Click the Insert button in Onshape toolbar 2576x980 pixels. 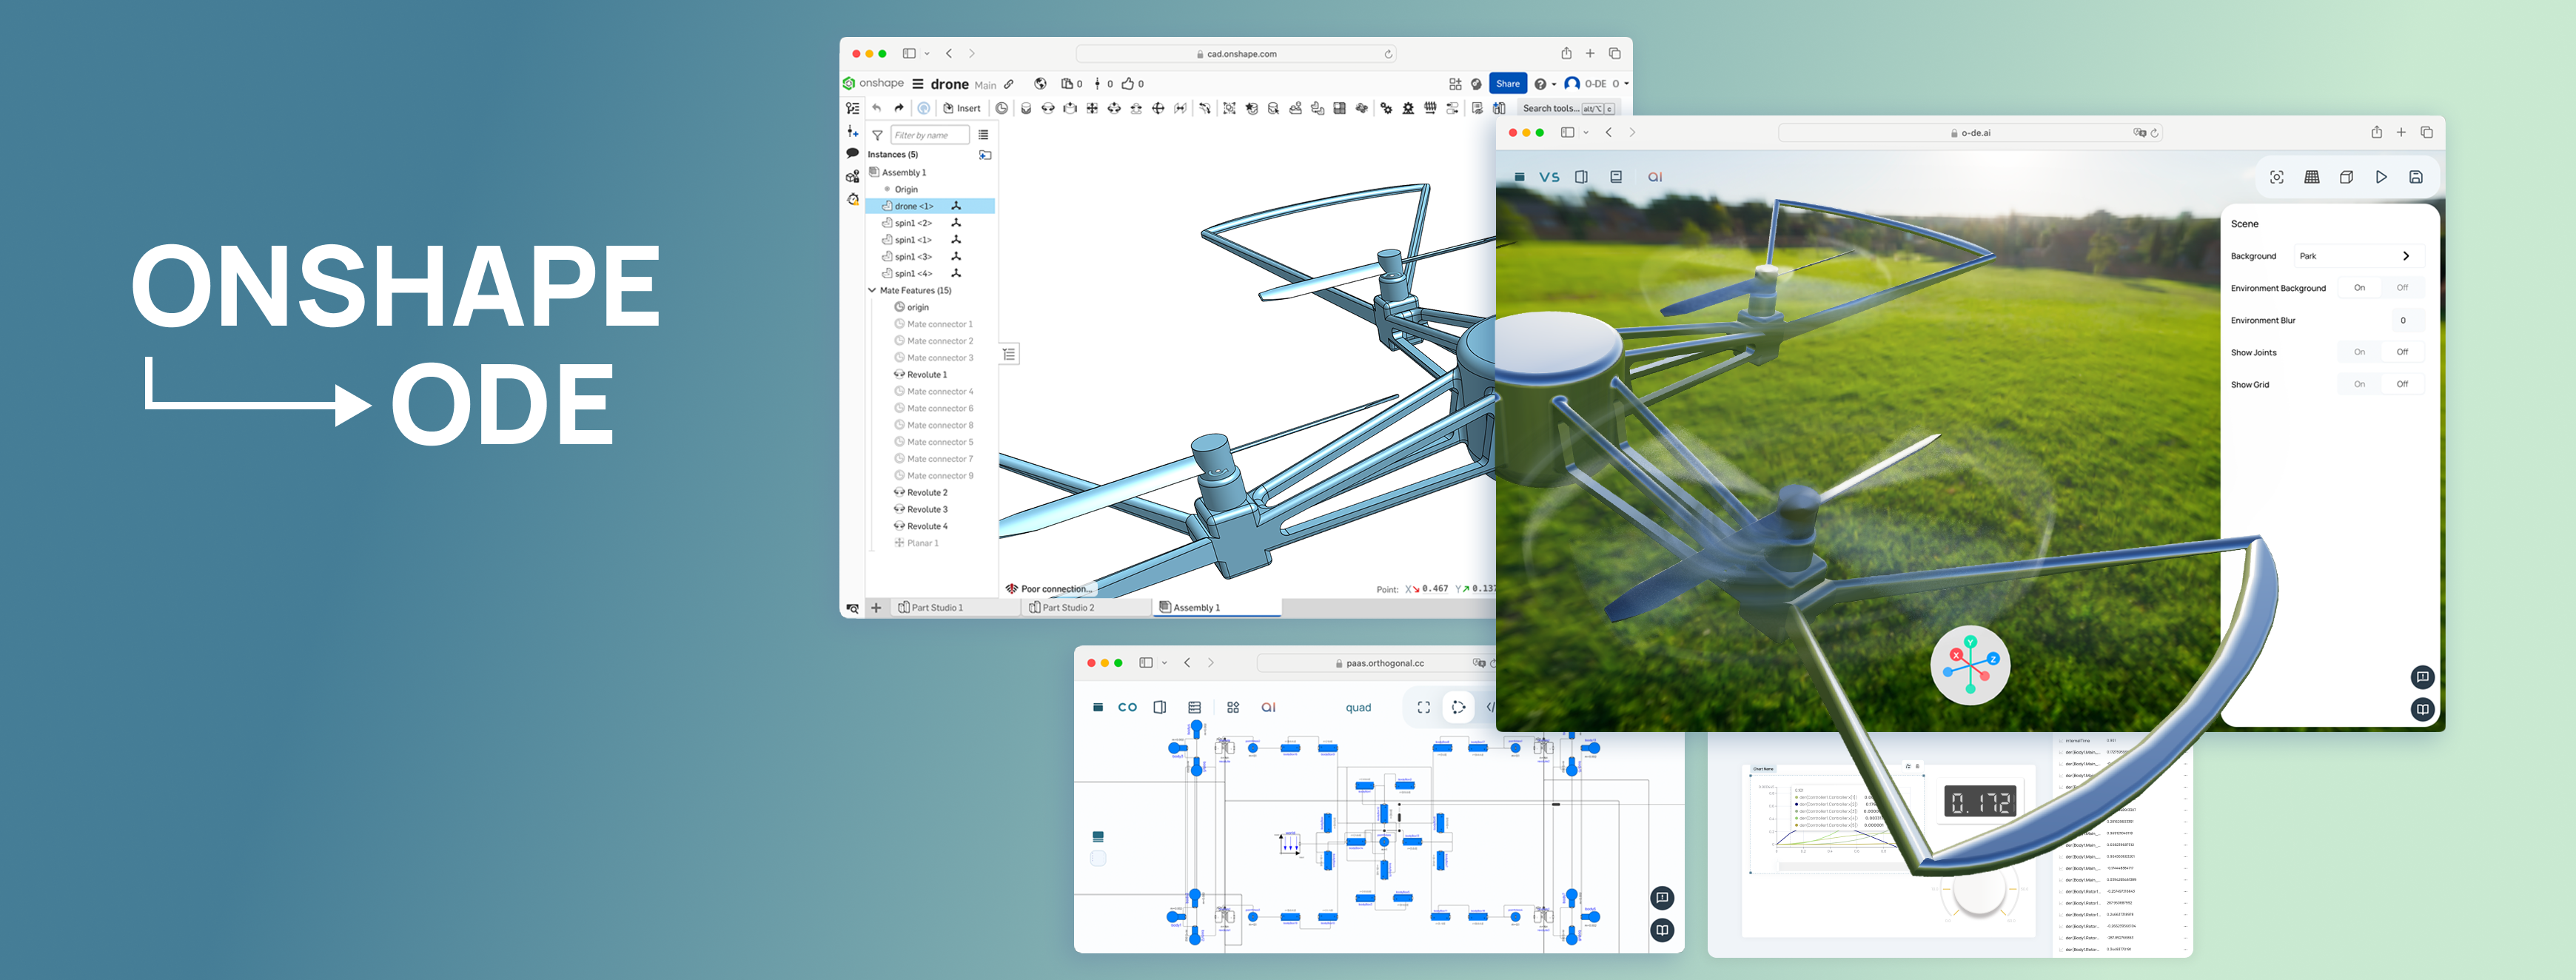pyautogui.click(x=962, y=108)
